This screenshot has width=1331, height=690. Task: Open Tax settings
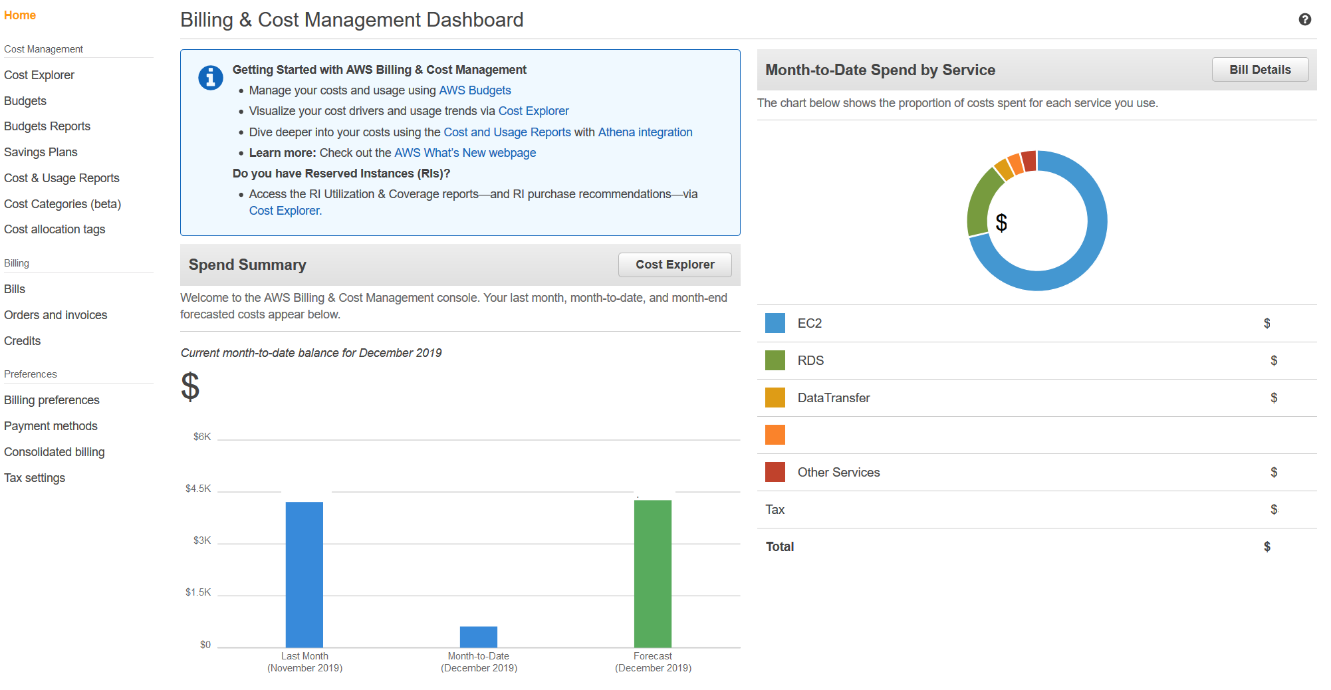(x=35, y=478)
